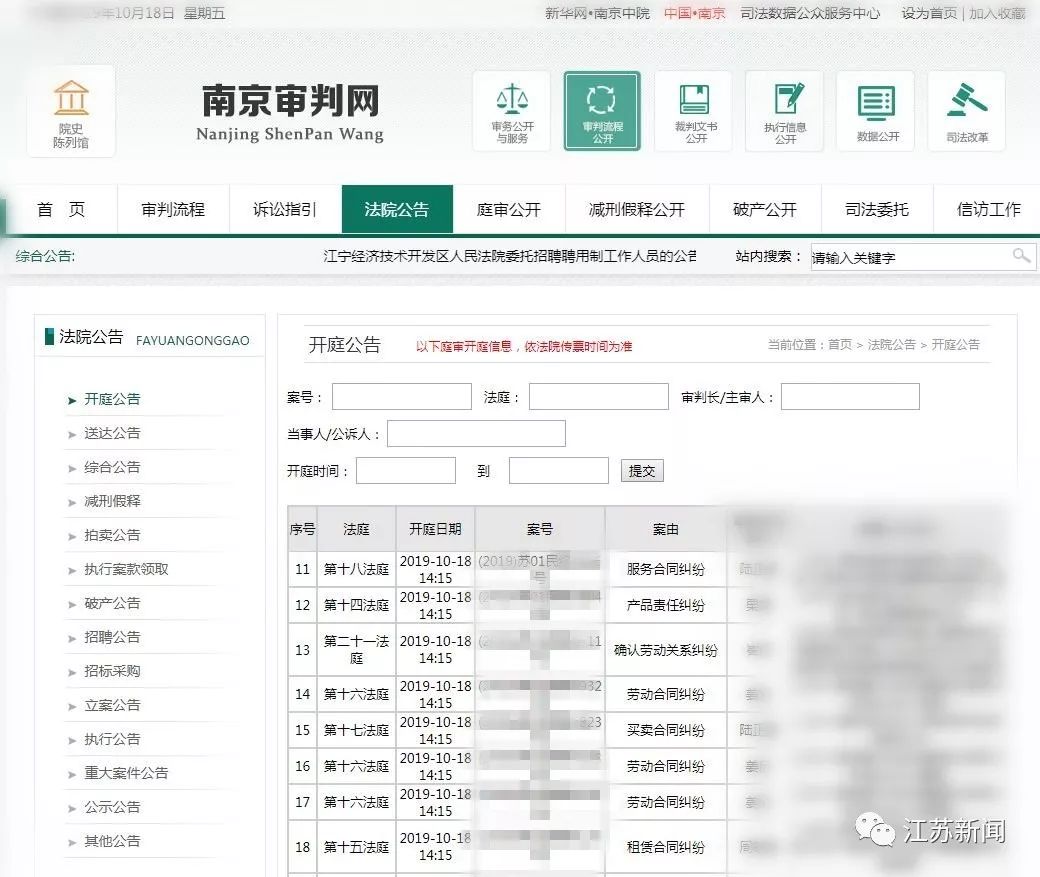Select 立案公告 in sidebar
1040x877 pixels.
point(112,705)
